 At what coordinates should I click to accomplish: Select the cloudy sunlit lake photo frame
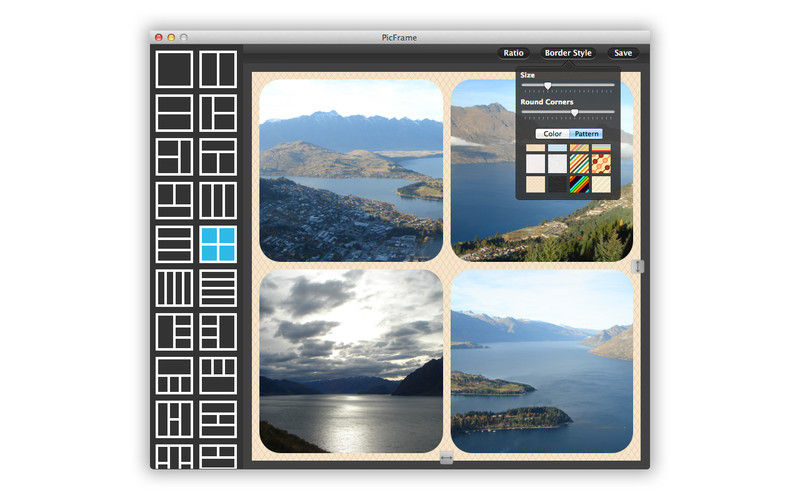351,361
